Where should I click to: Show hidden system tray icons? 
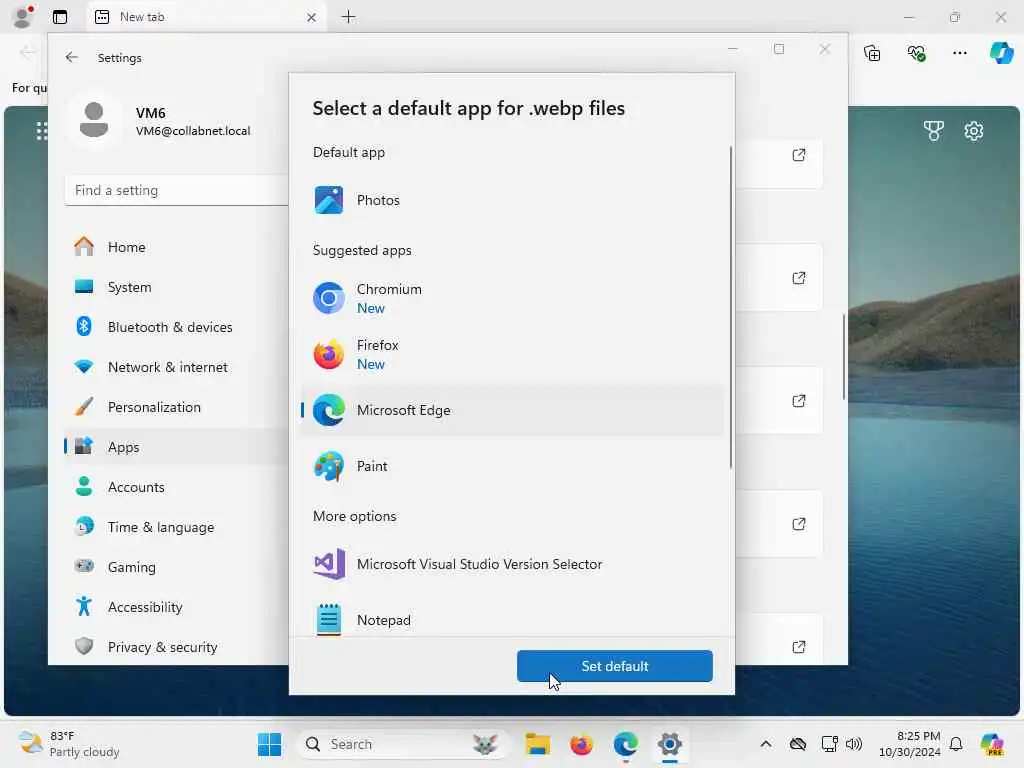click(766, 744)
